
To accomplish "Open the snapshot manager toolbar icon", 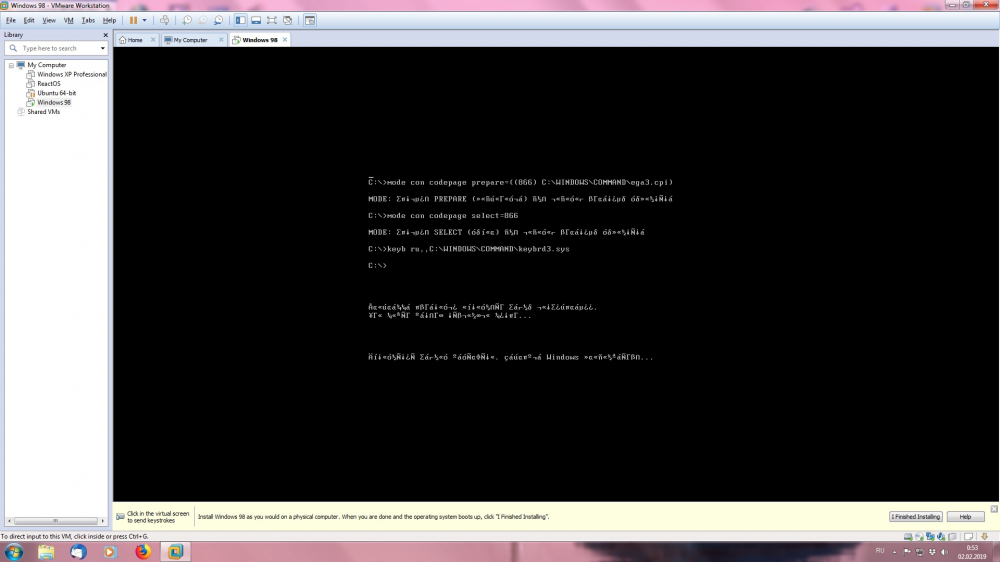I will 219,20.
